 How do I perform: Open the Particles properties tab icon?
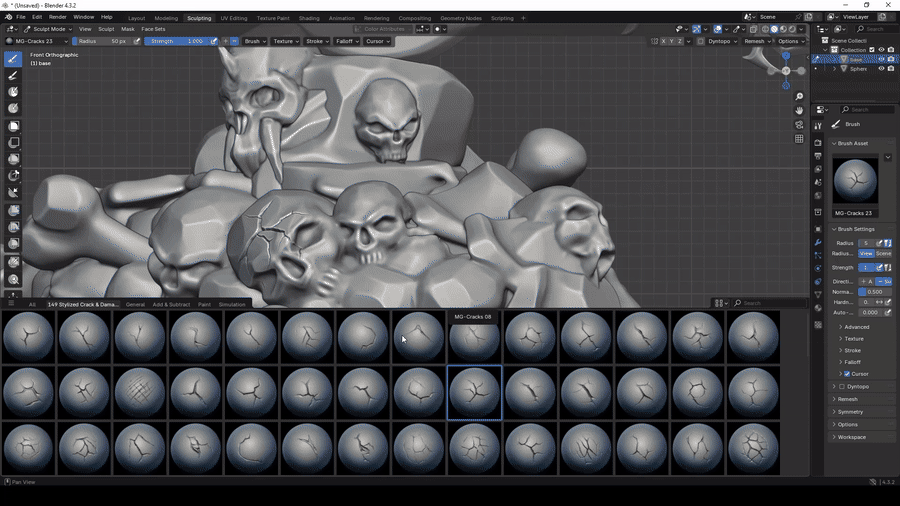(818, 255)
